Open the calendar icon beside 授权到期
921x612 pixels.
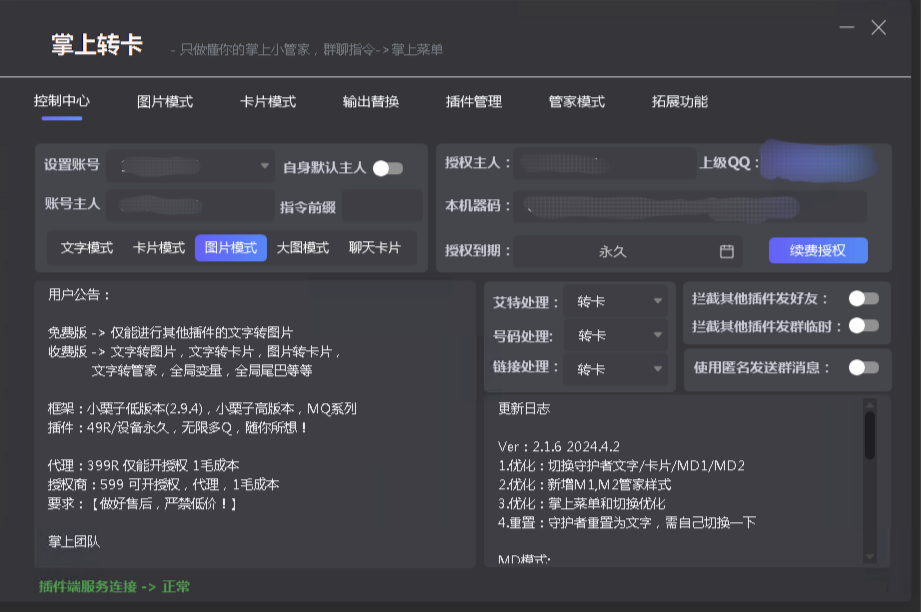click(728, 250)
